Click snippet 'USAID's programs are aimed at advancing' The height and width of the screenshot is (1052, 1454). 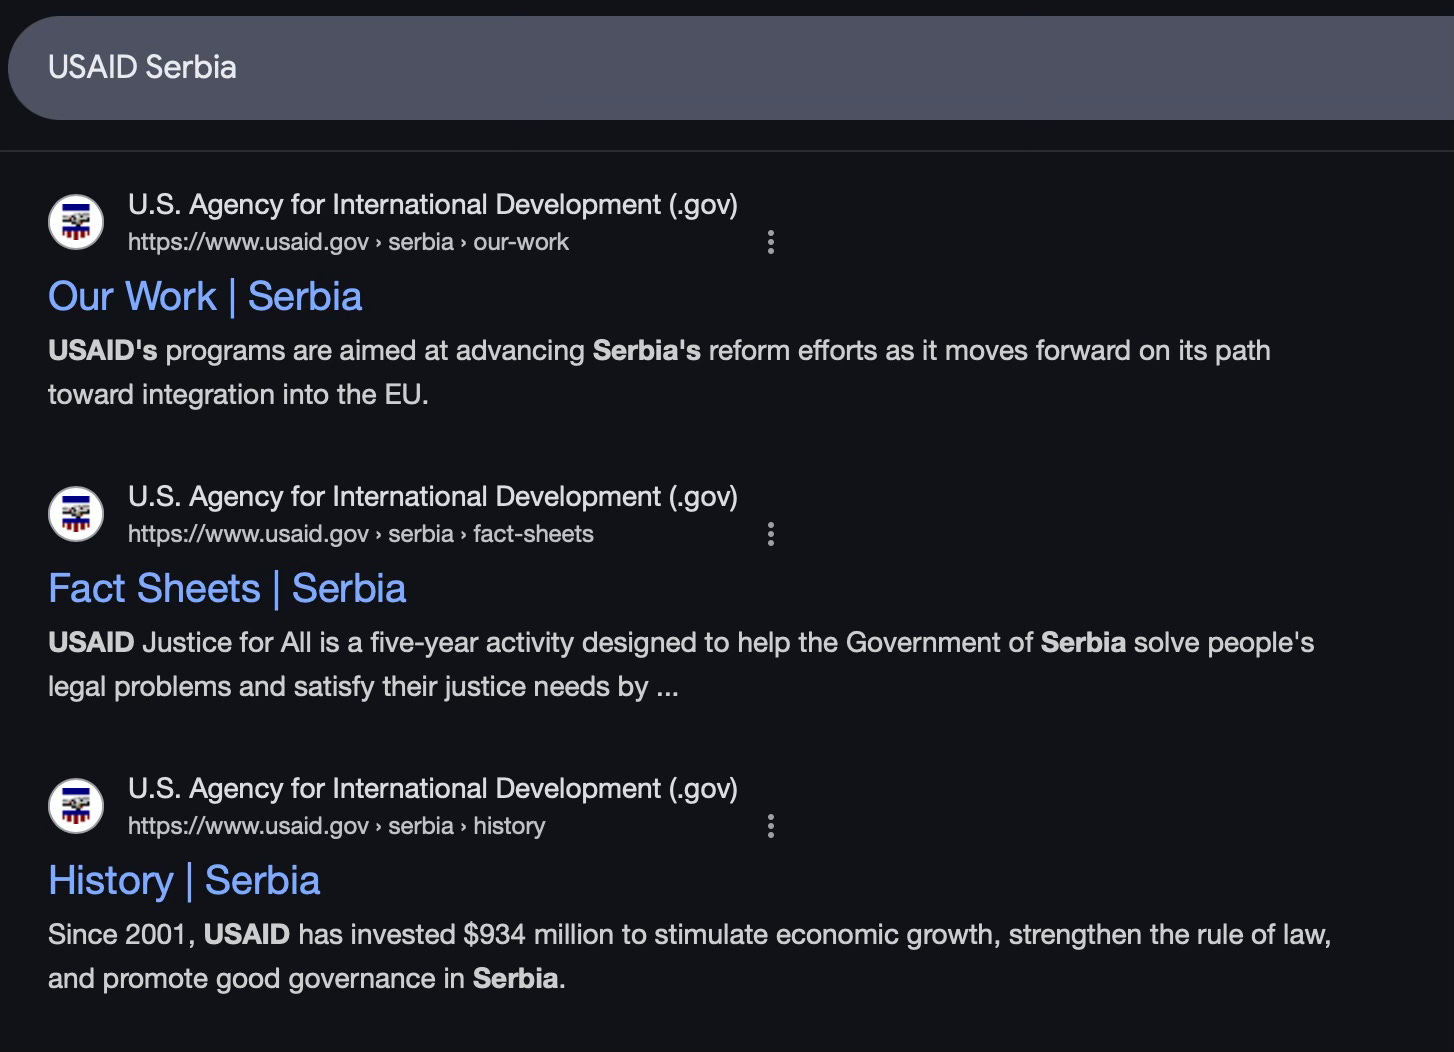(x=316, y=351)
